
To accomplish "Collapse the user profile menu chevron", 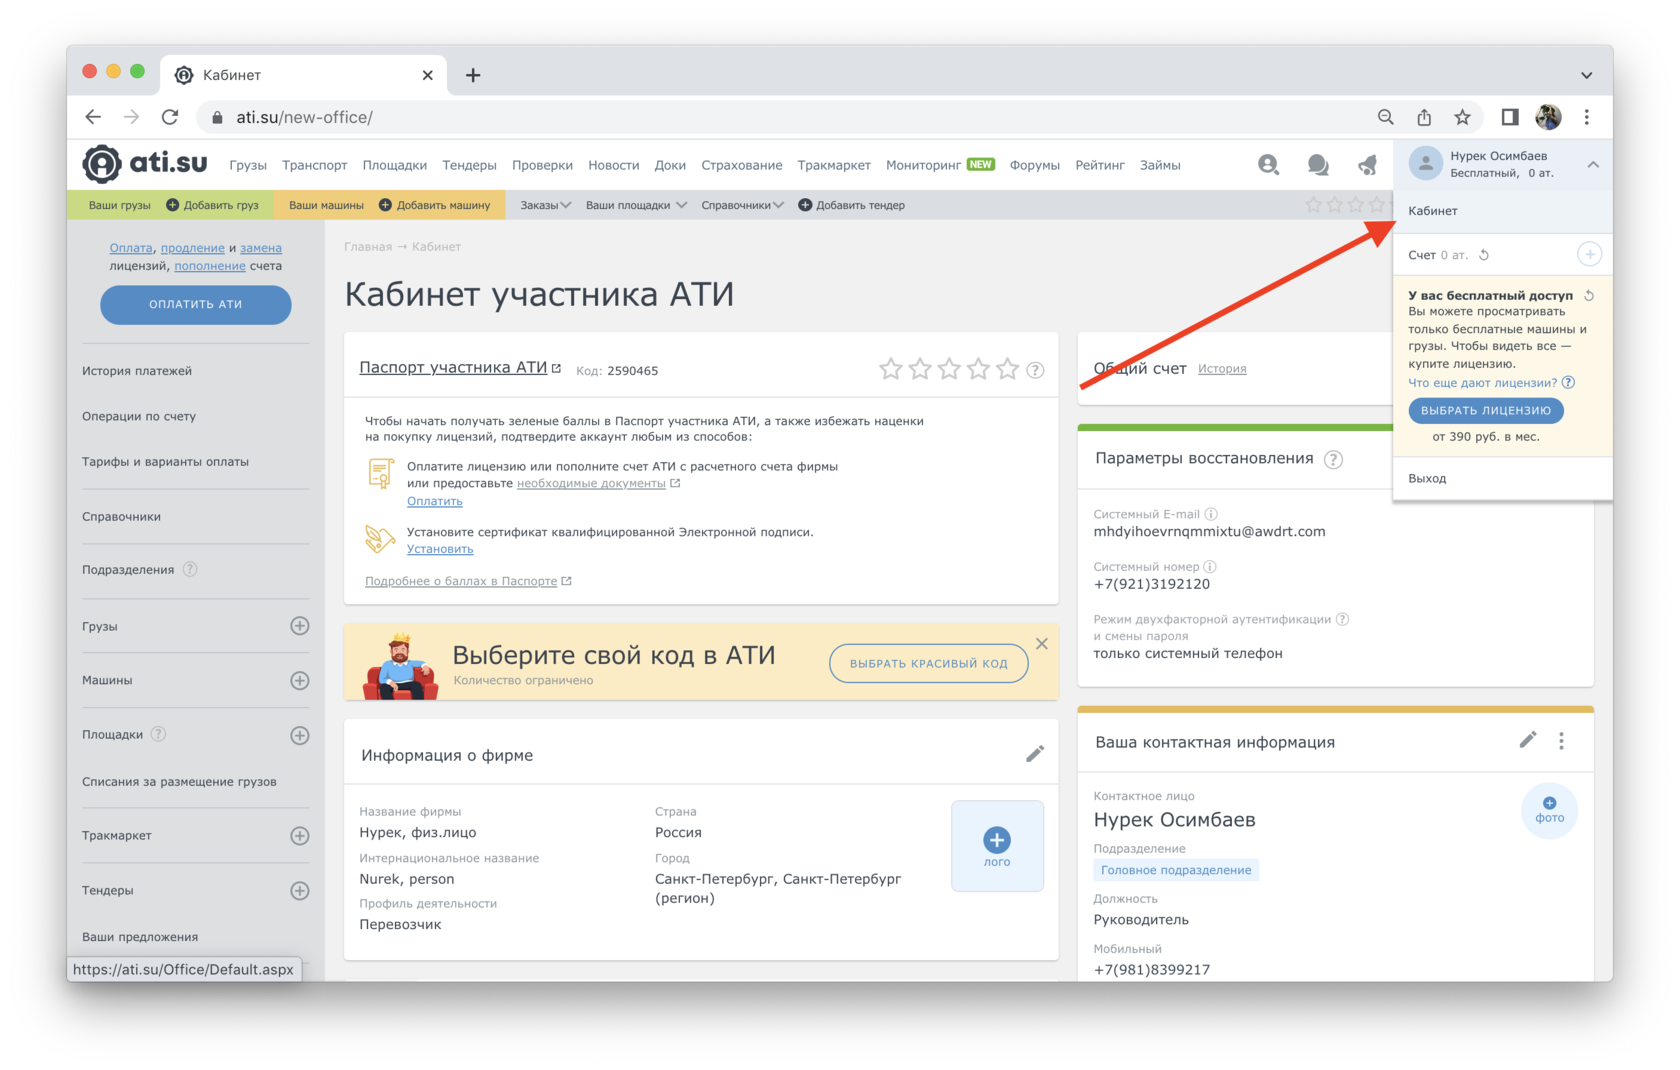I will (1593, 164).
